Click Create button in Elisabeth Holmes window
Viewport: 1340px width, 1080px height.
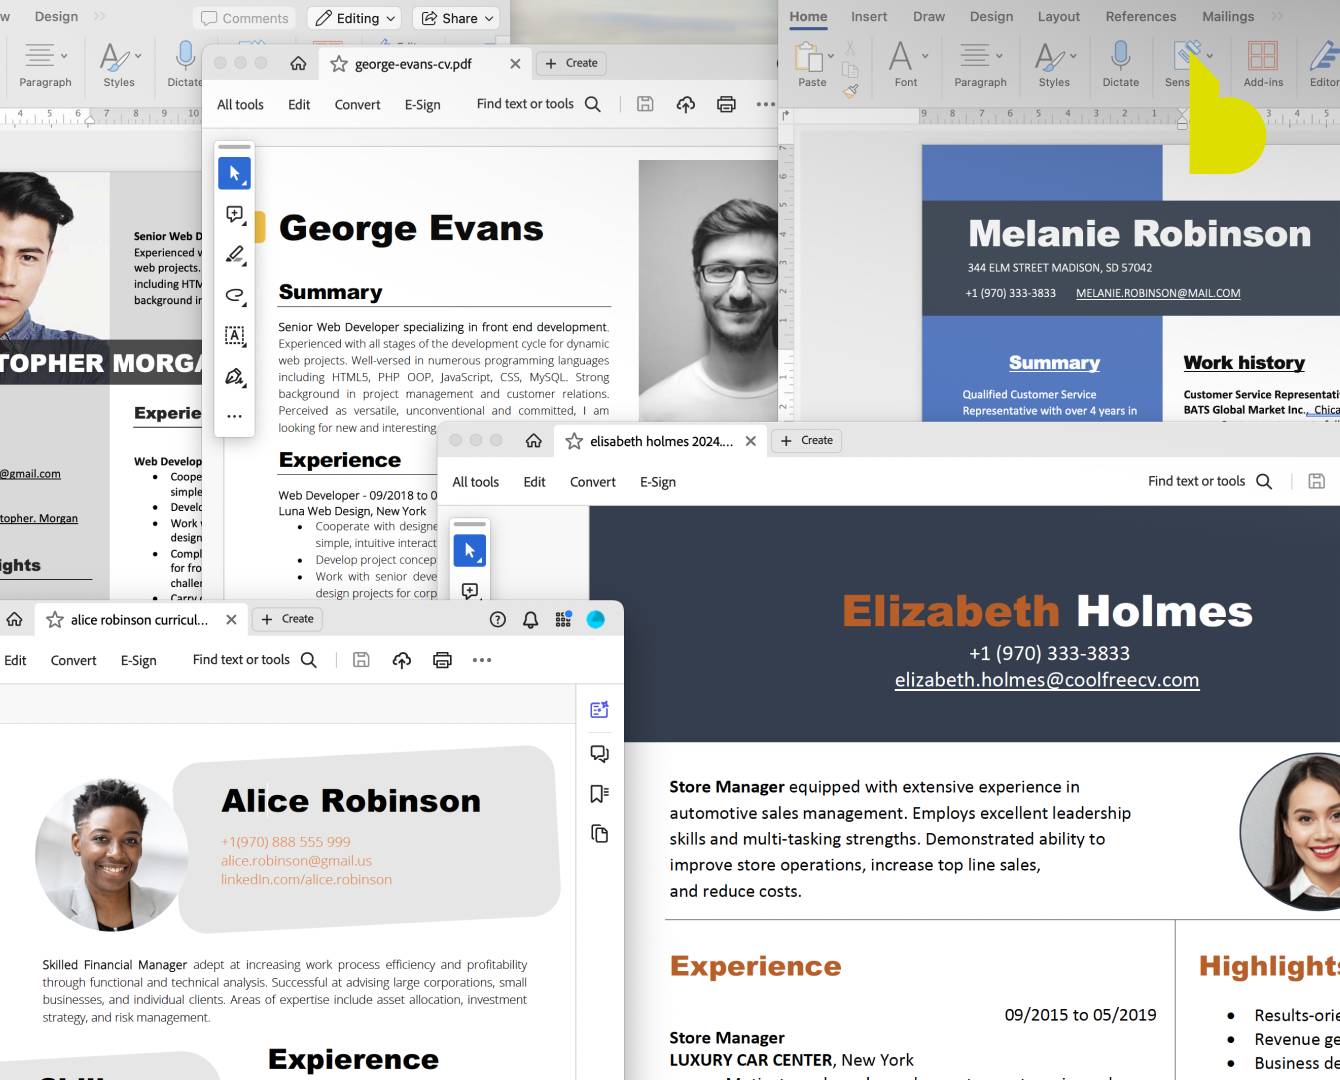807,440
